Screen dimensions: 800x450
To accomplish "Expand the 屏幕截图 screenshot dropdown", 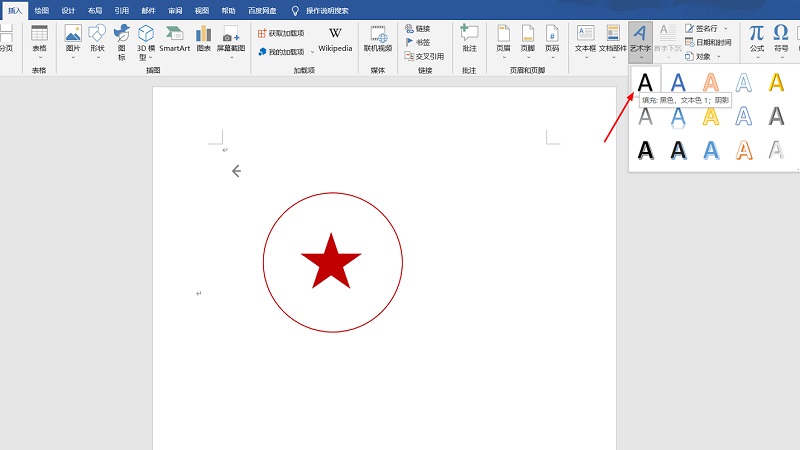I will pos(230,57).
